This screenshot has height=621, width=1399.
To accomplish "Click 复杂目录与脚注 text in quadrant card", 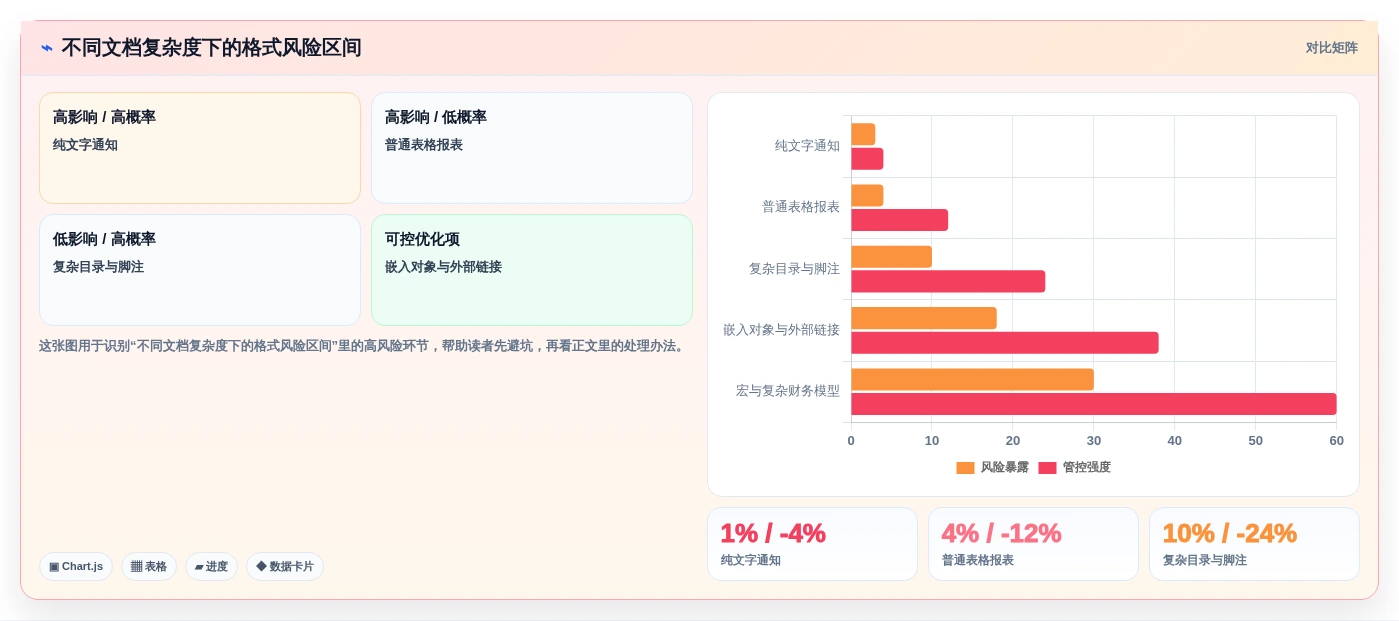I will 98,267.
